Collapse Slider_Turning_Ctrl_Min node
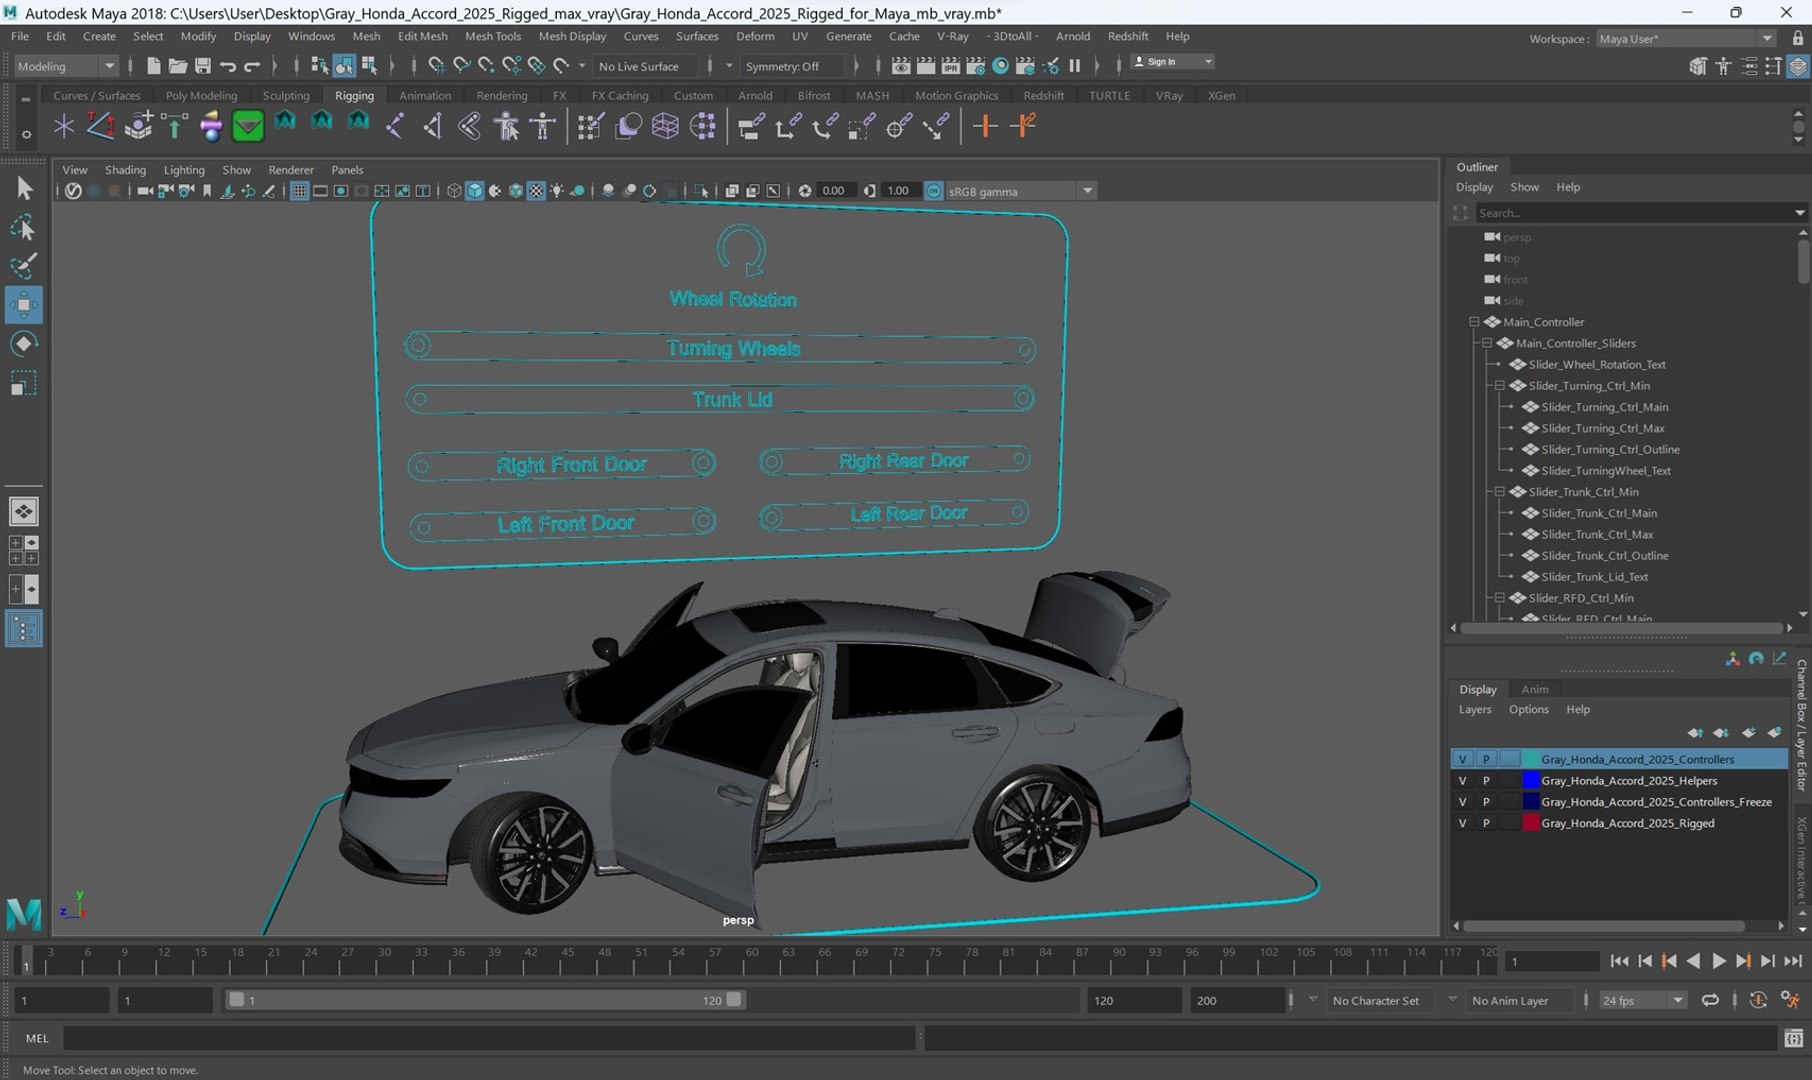1812x1080 pixels. pos(1500,386)
